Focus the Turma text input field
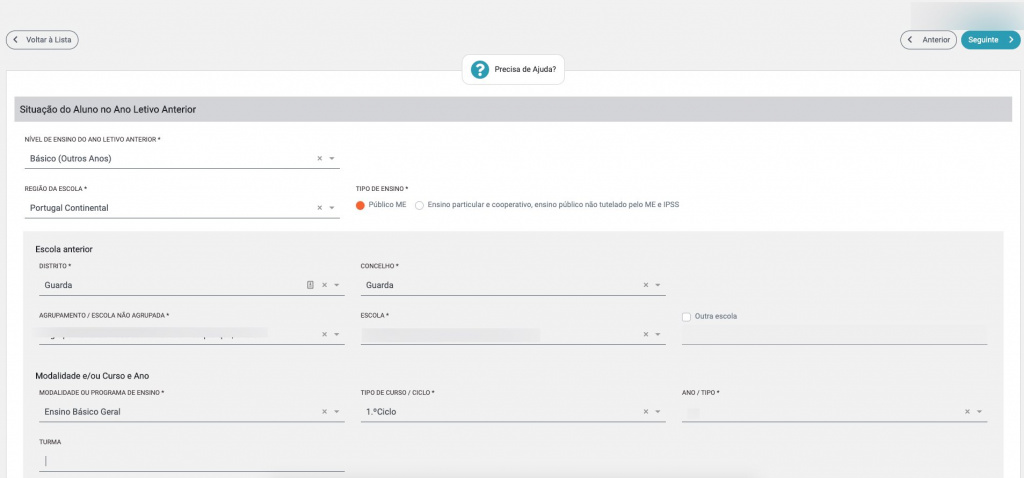This screenshot has height=478, width=1024. [x=192, y=460]
